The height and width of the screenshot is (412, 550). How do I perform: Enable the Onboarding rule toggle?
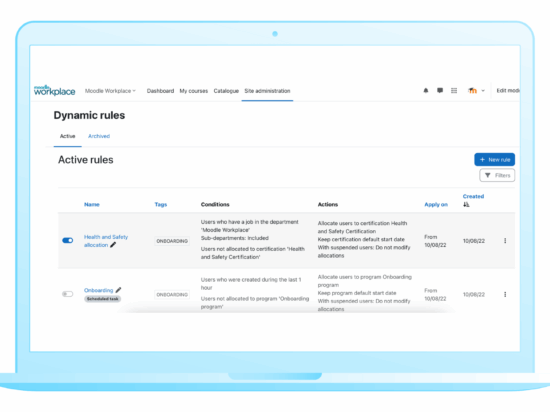pyautogui.click(x=68, y=294)
